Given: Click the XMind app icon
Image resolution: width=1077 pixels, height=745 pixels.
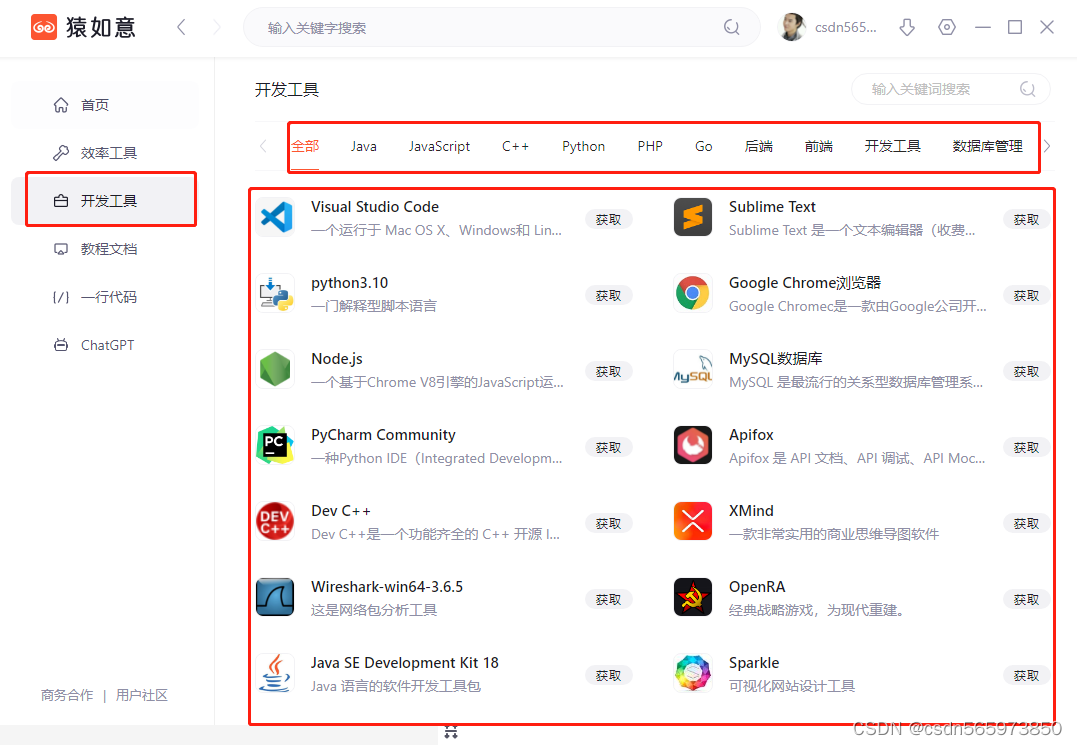Looking at the screenshot, I should [x=692, y=521].
